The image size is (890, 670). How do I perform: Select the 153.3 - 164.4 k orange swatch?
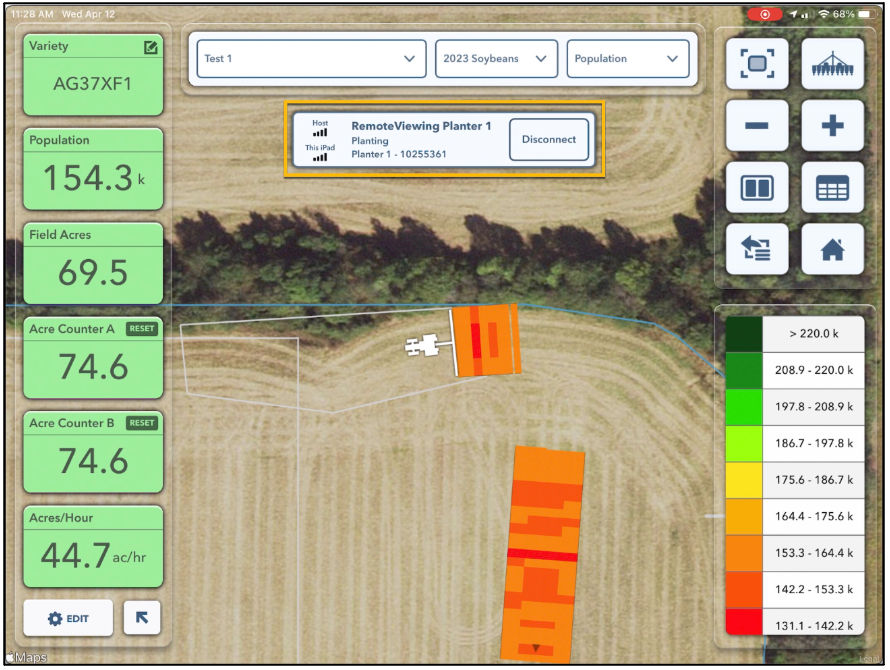coord(744,553)
